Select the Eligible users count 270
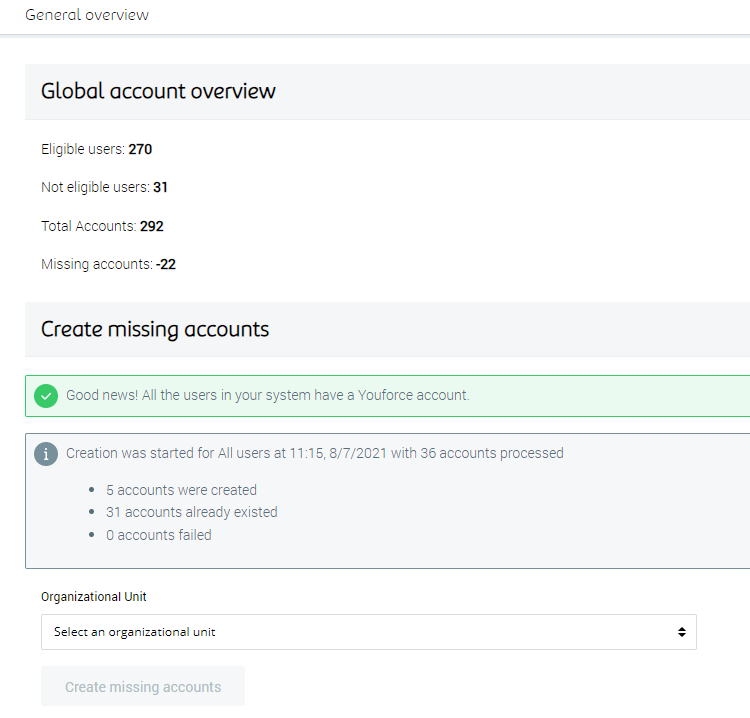The height and width of the screenshot is (718, 750). [x=140, y=150]
